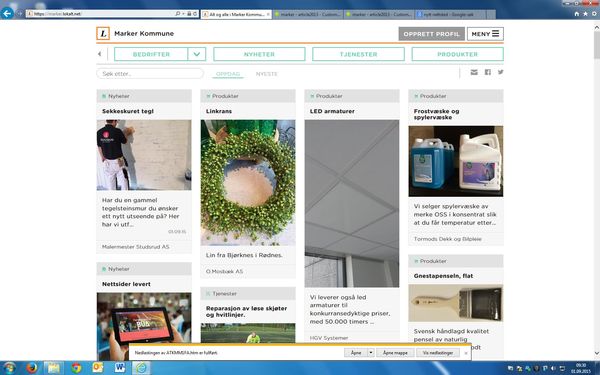The image size is (600, 375).
Task: Click the Facebook share icon
Action: pyautogui.click(x=488, y=72)
